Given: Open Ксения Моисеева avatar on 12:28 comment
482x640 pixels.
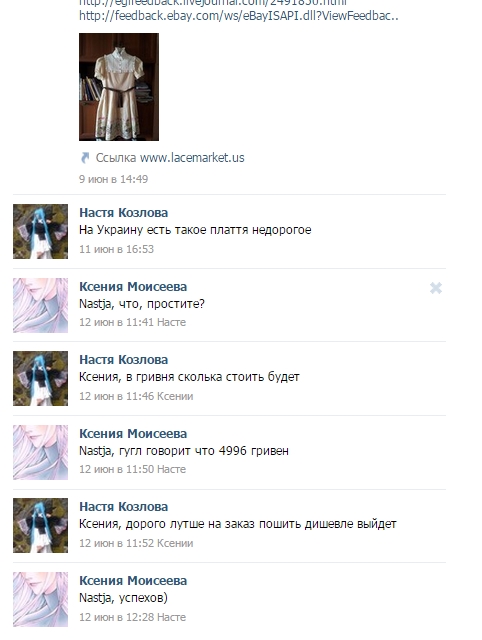Looking at the screenshot, I should click(x=40, y=599).
